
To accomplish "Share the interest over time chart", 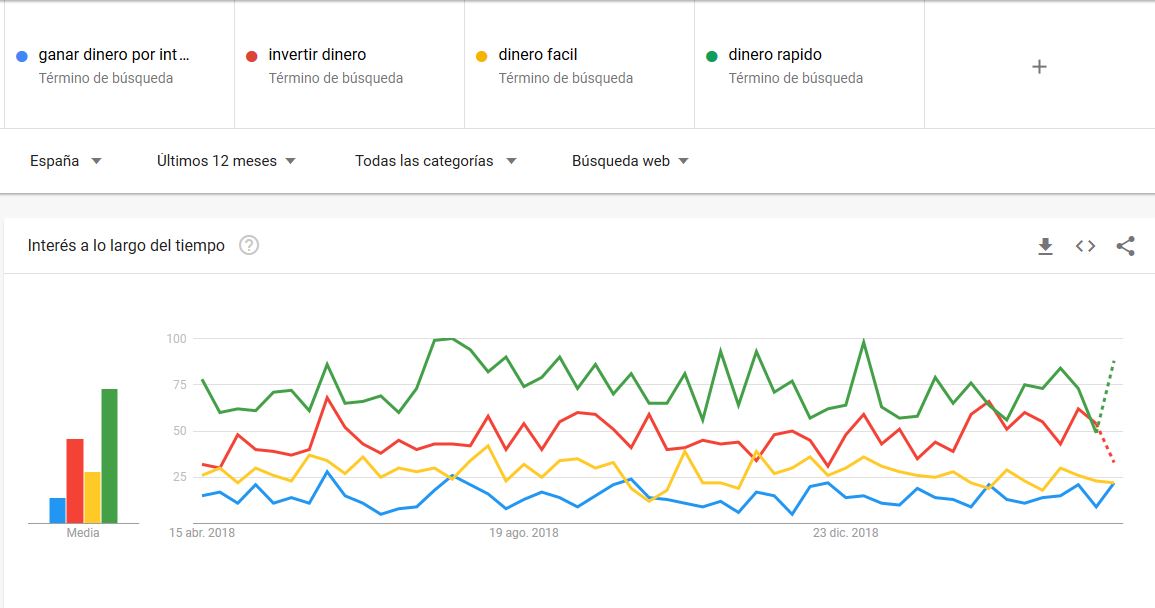I will pos(1126,246).
